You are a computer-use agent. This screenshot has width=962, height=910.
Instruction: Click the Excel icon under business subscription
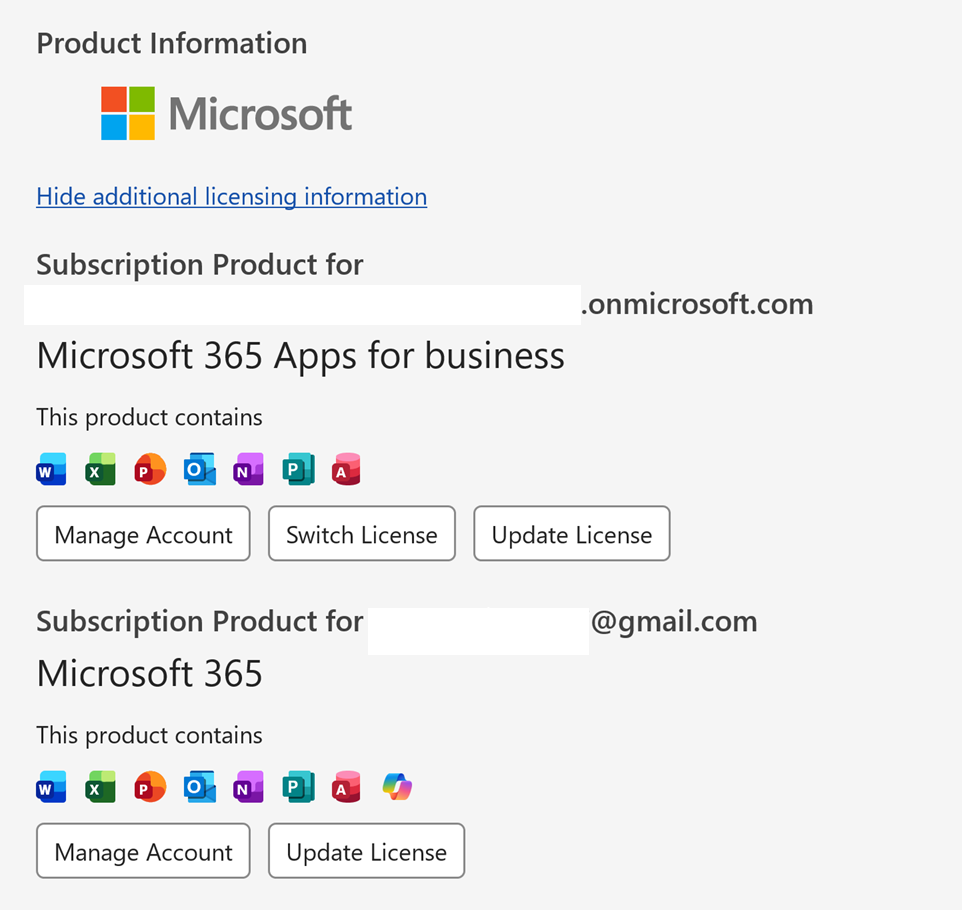pyautogui.click(x=101, y=469)
